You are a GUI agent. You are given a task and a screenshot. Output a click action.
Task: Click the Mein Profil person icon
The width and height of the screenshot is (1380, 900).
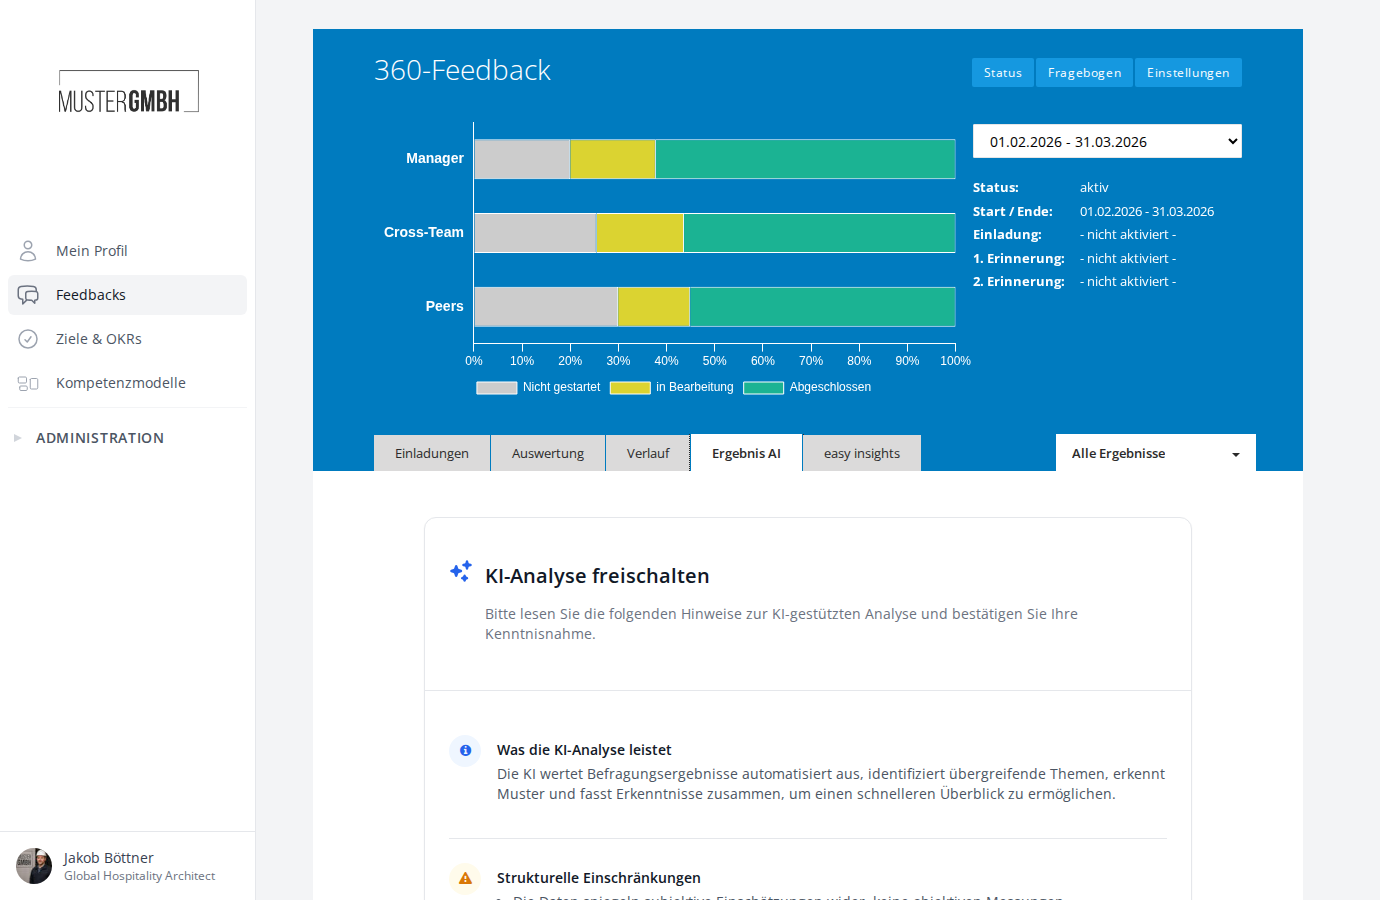(x=28, y=251)
